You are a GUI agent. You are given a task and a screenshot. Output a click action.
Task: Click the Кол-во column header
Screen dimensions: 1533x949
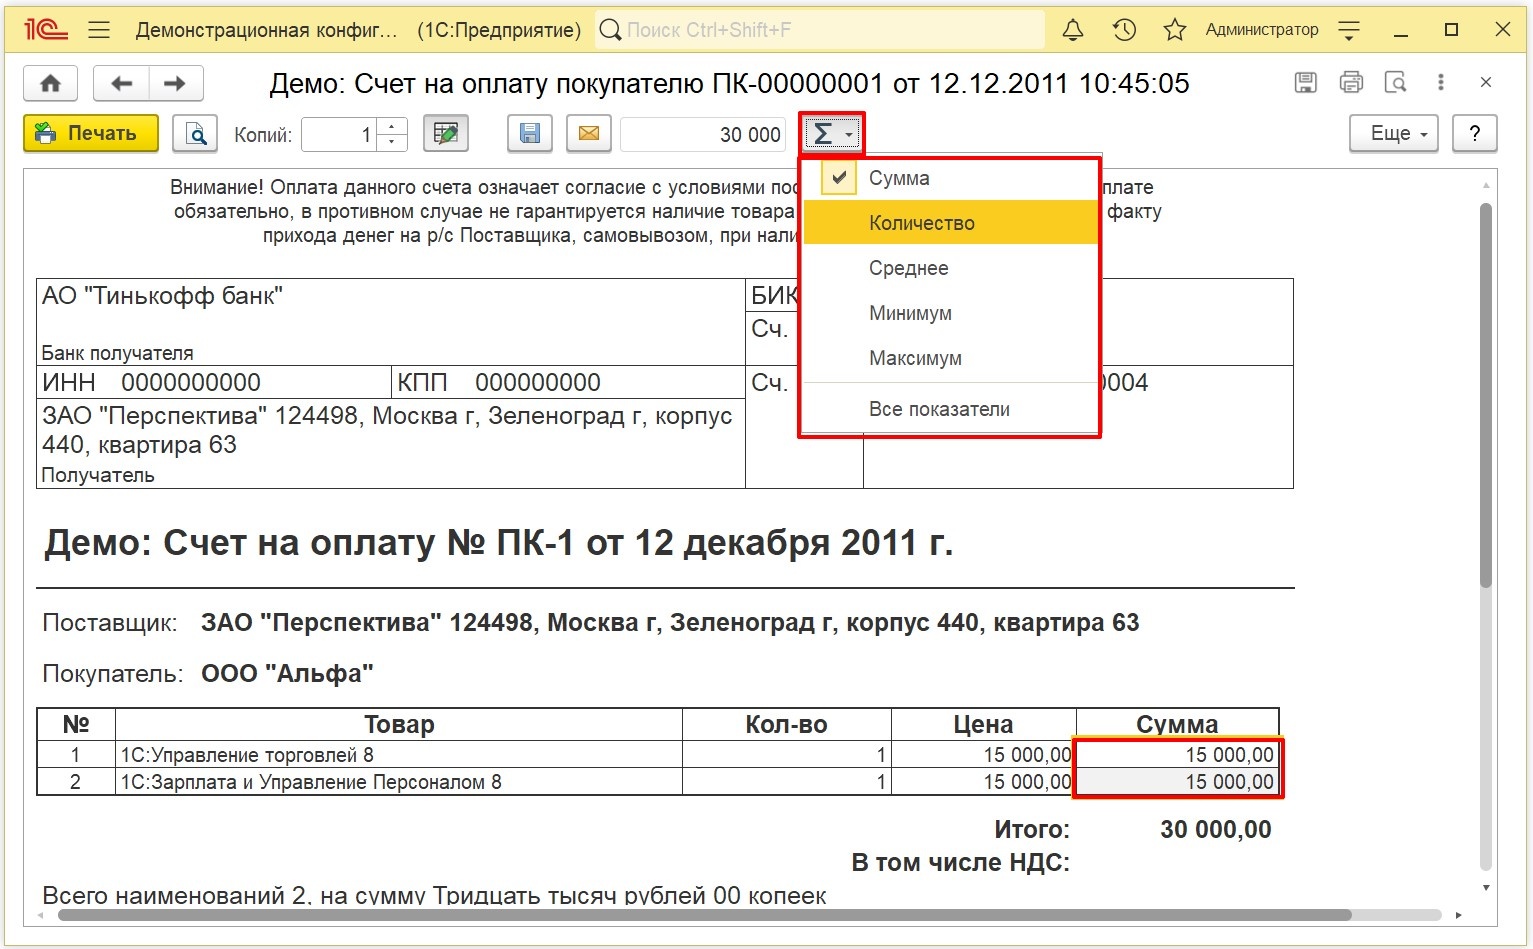787,725
